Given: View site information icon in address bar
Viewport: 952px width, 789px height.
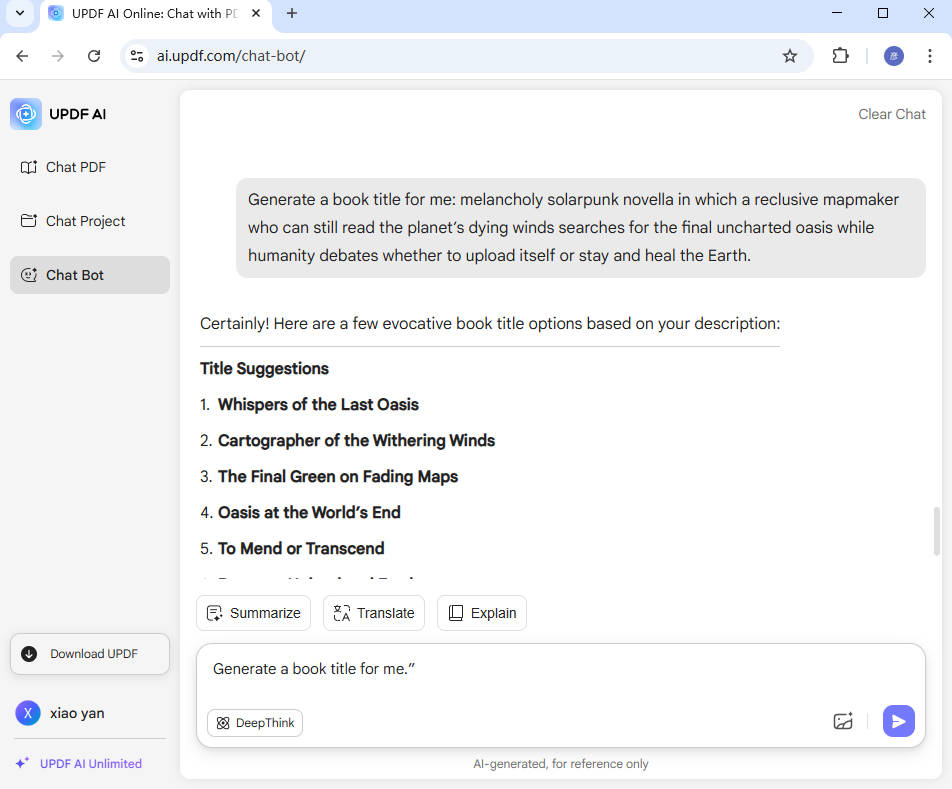Looking at the screenshot, I should (x=137, y=56).
